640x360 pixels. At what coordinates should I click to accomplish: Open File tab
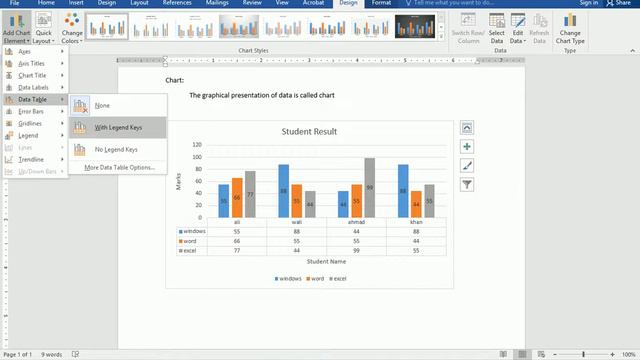pyautogui.click(x=14, y=3)
